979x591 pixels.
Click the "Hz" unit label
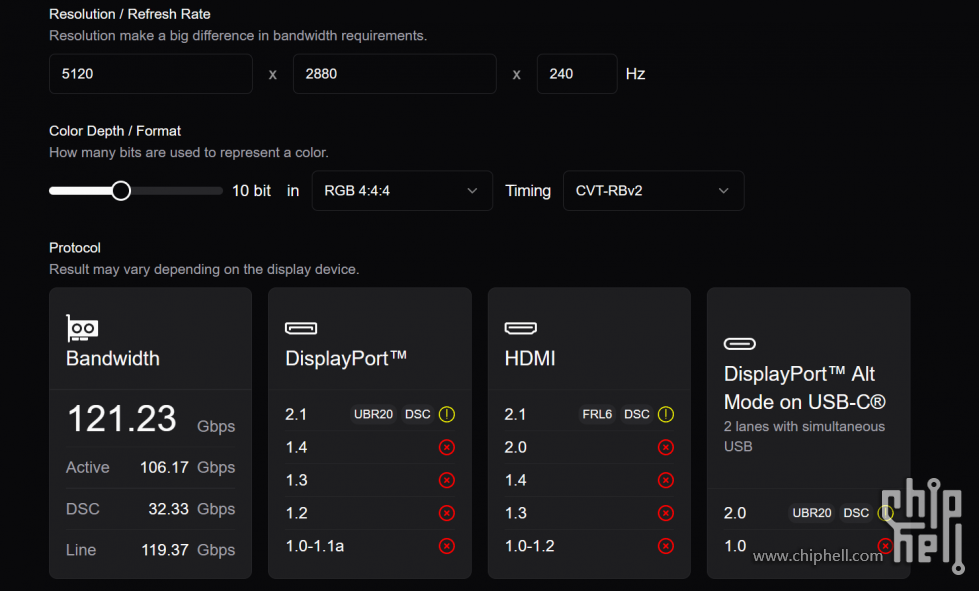click(x=636, y=74)
